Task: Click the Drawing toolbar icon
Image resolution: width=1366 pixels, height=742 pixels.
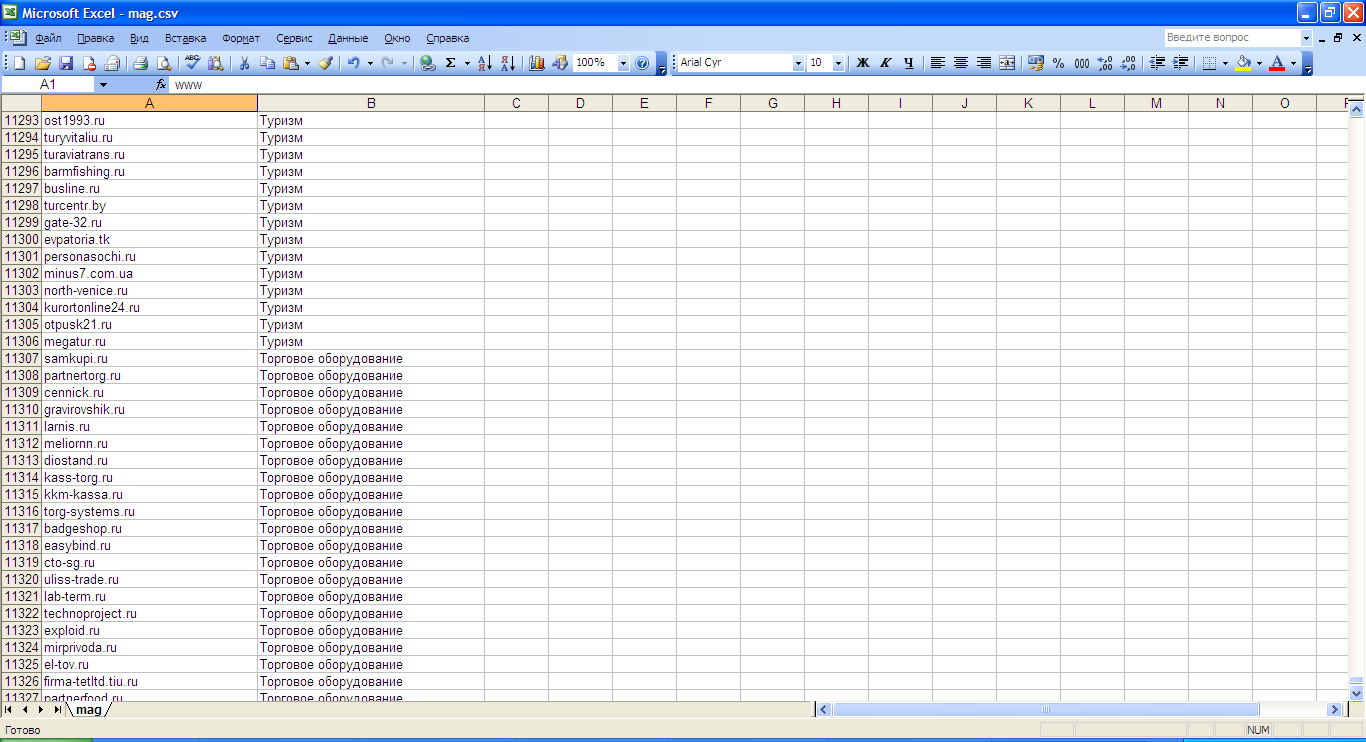Action: tap(560, 63)
